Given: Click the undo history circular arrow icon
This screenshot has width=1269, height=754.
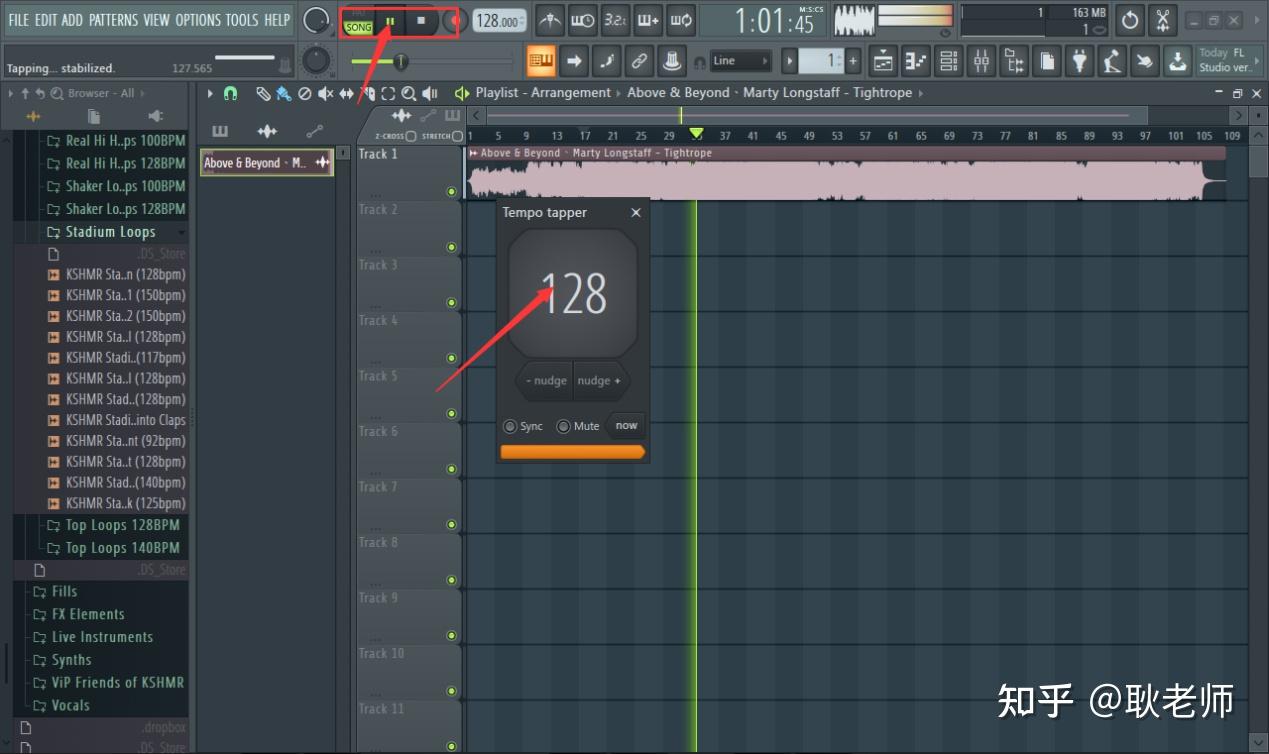Looking at the screenshot, I should pos(1130,20).
